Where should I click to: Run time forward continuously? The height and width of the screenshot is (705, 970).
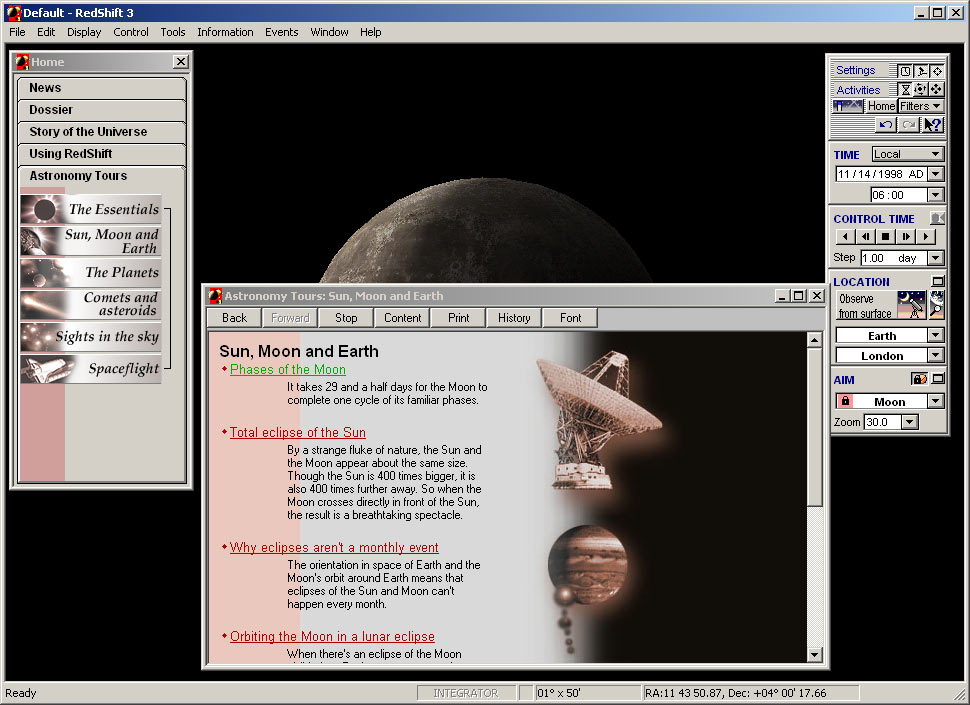(926, 236)
